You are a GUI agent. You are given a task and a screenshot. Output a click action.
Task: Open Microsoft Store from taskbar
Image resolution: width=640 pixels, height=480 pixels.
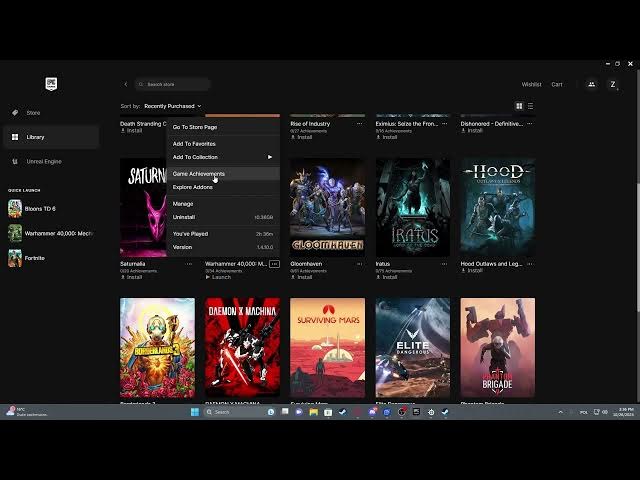coord(328,412)
